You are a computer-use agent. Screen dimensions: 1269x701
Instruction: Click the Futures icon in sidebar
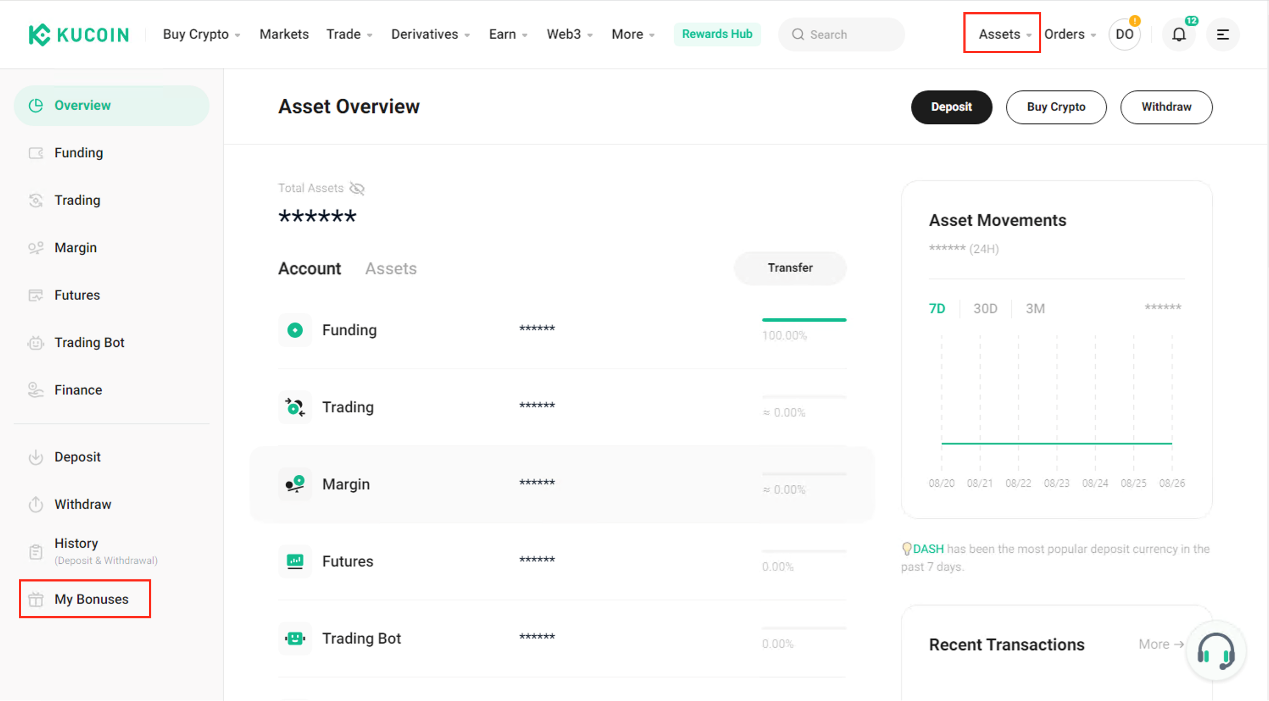tap(36, 295)
